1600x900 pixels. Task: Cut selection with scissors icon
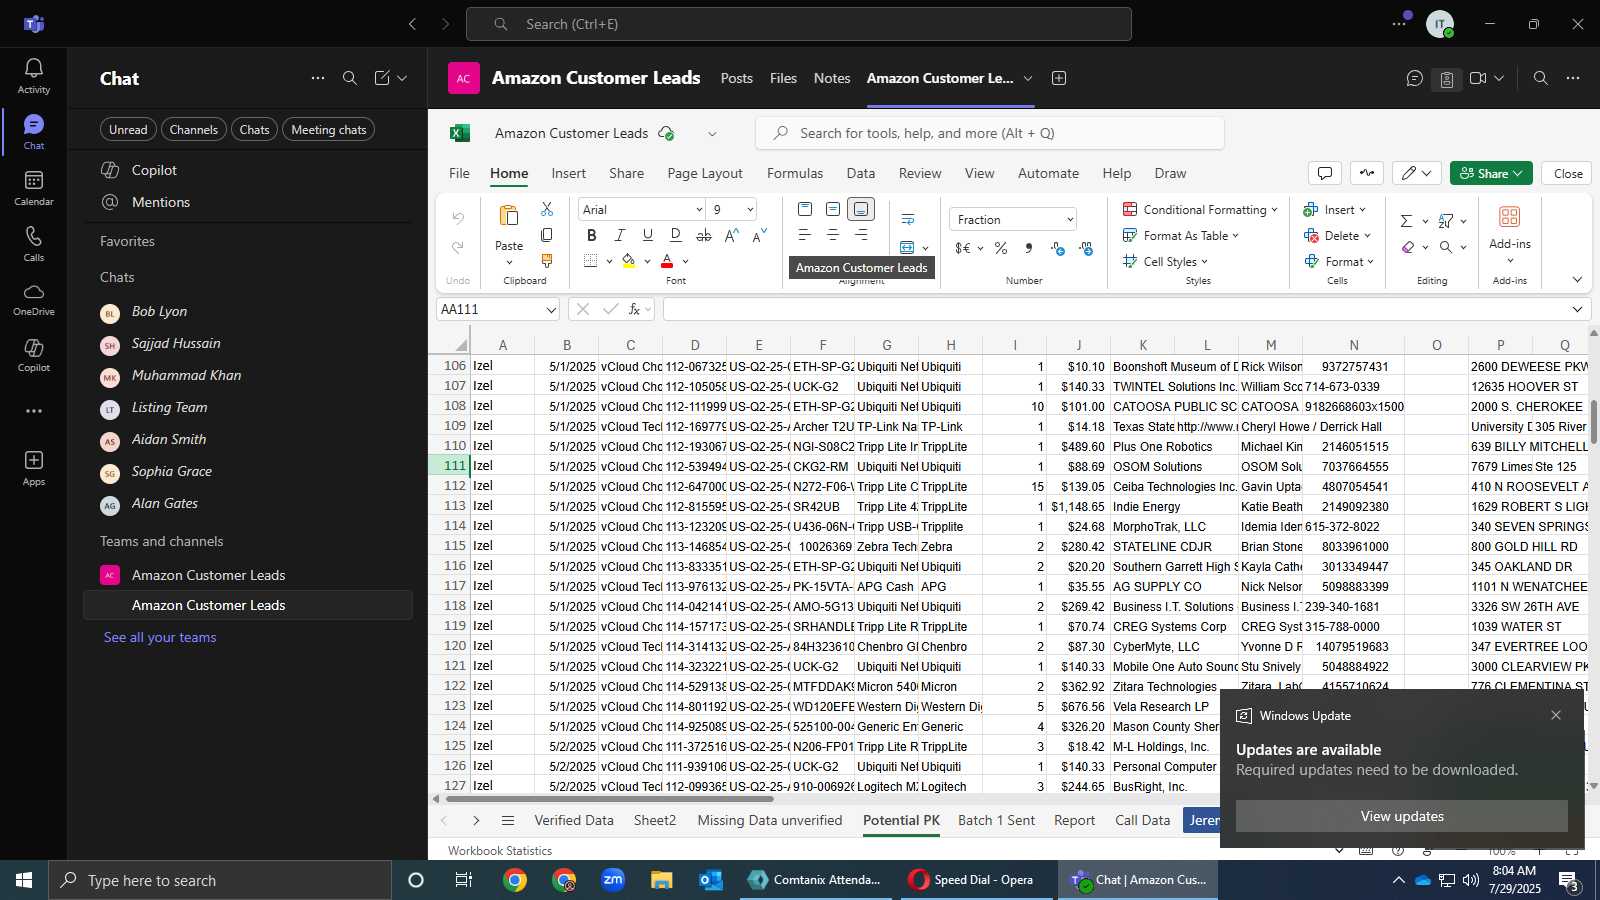pos(546,209)
